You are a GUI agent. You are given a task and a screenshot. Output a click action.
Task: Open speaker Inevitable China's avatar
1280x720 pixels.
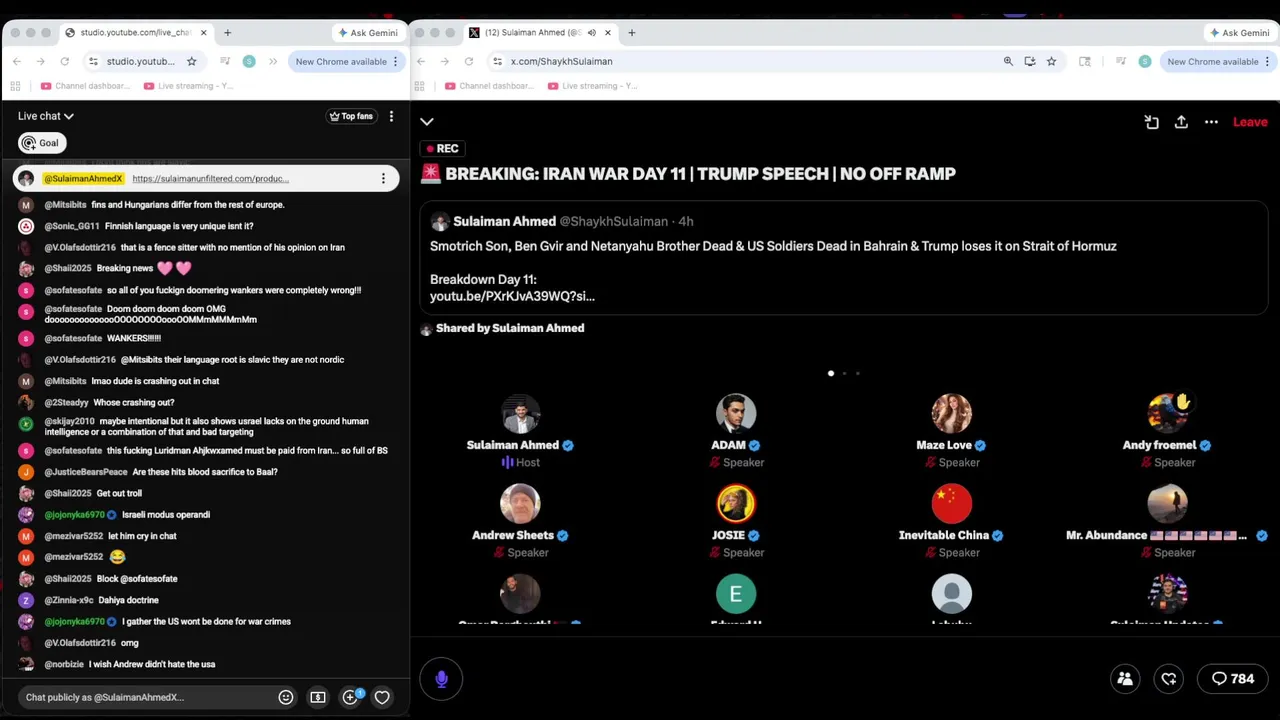952,504
